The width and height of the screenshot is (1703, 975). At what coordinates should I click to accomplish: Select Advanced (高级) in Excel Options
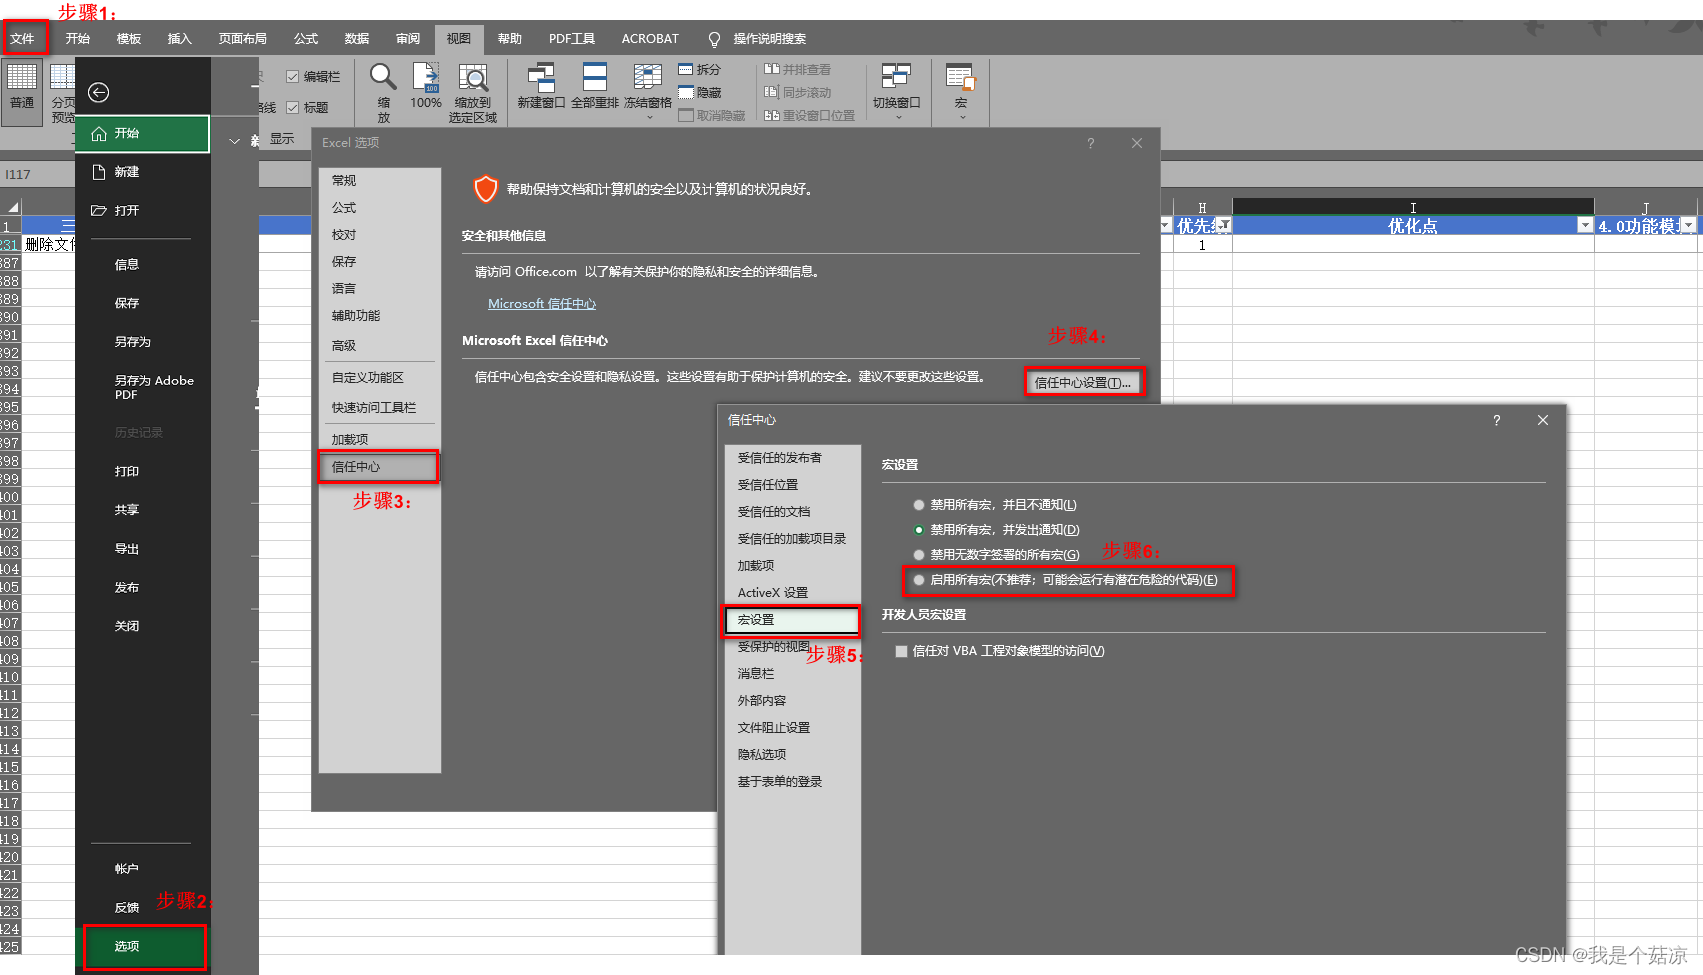coord(379,346)
